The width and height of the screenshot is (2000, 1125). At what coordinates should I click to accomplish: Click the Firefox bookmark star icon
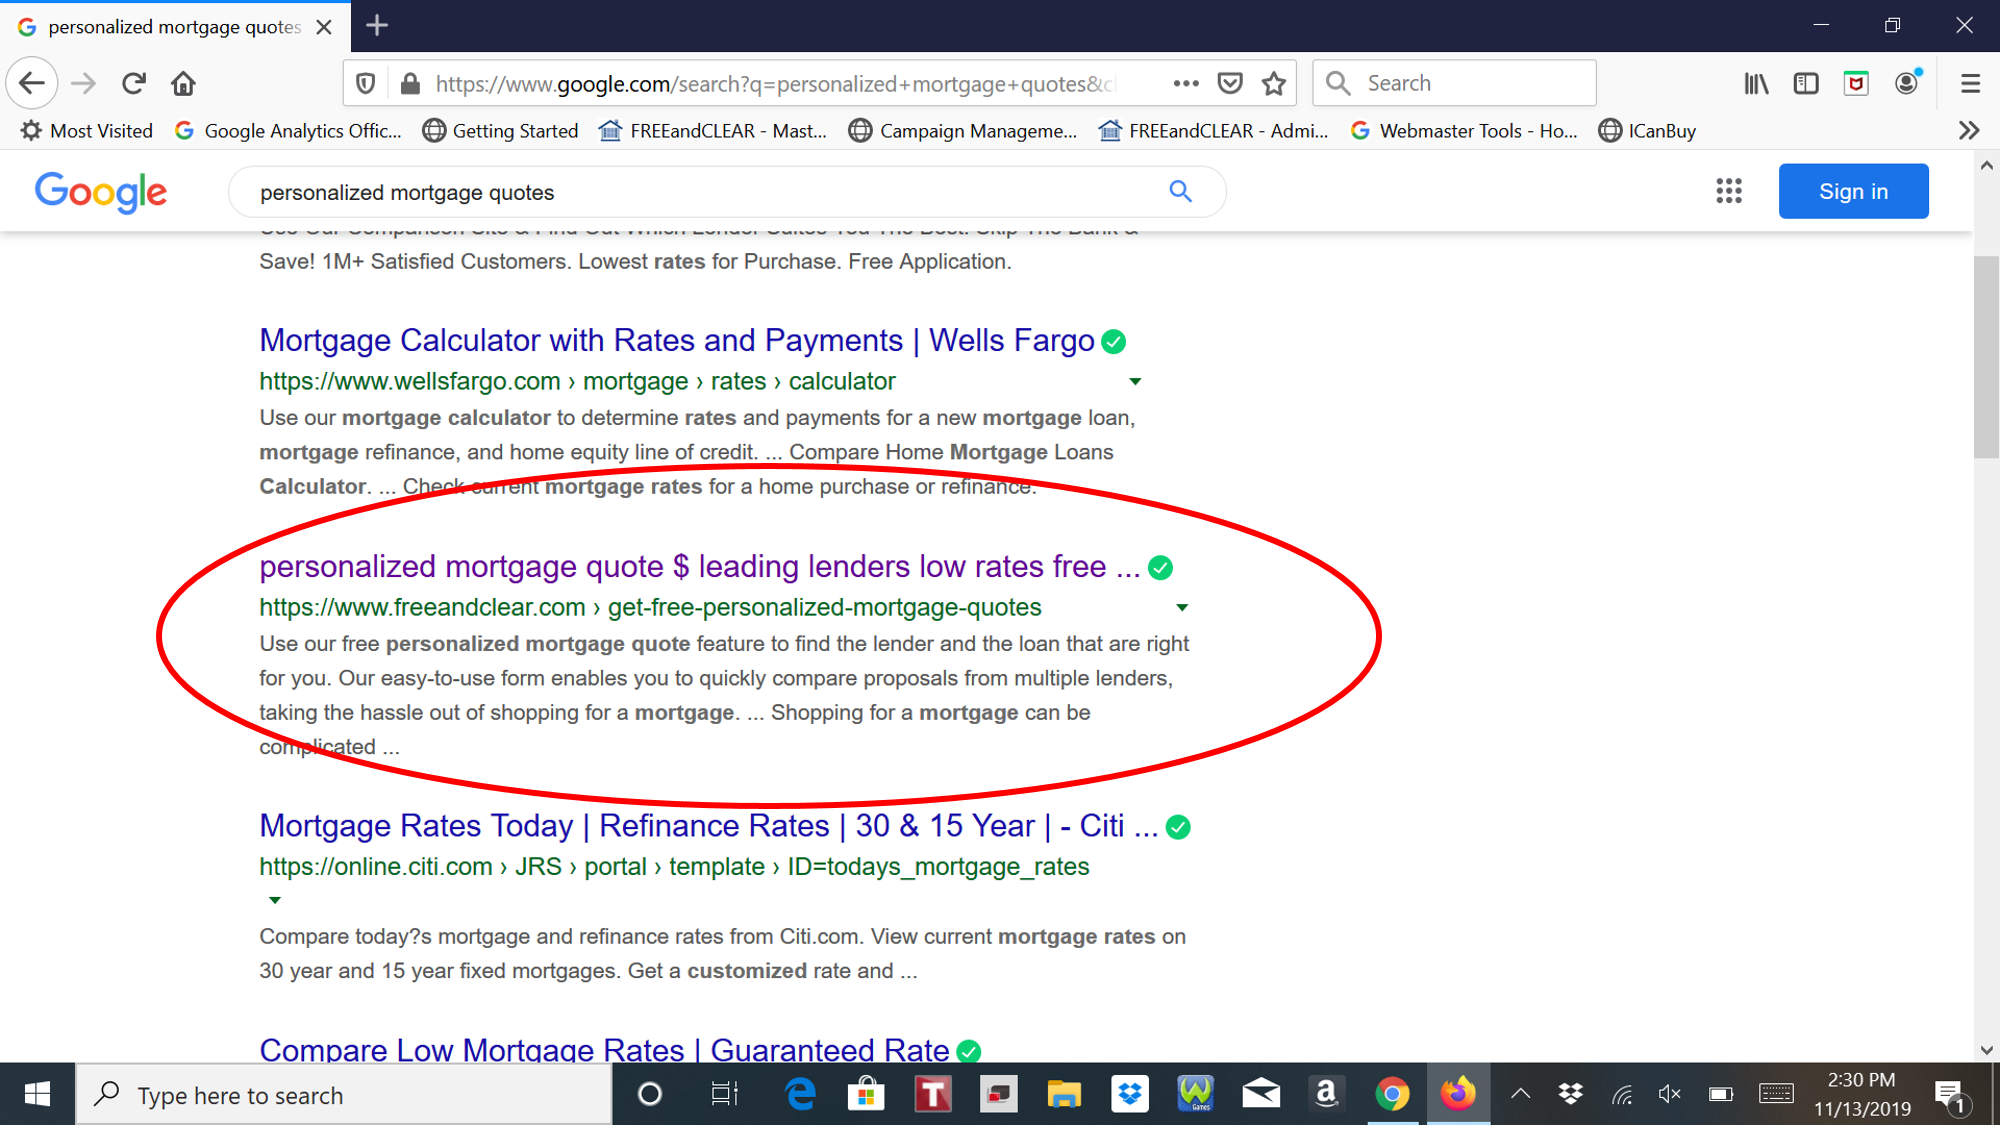1273,82
